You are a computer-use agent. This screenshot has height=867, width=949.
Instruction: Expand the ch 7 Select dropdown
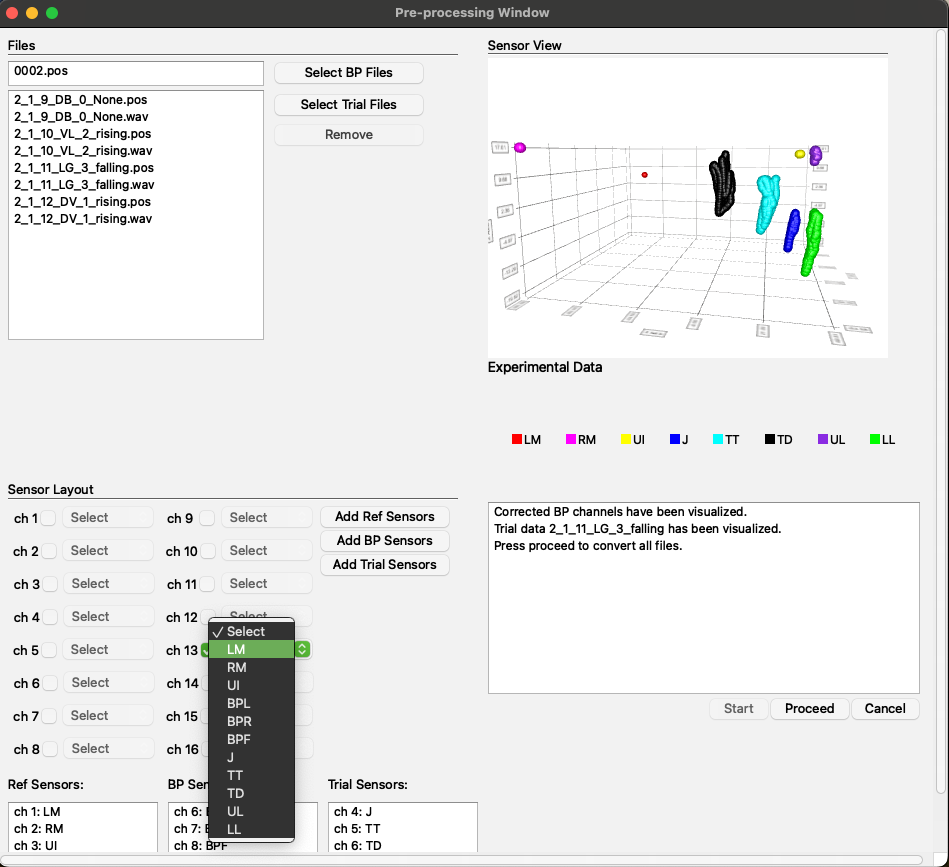[108, 716]
